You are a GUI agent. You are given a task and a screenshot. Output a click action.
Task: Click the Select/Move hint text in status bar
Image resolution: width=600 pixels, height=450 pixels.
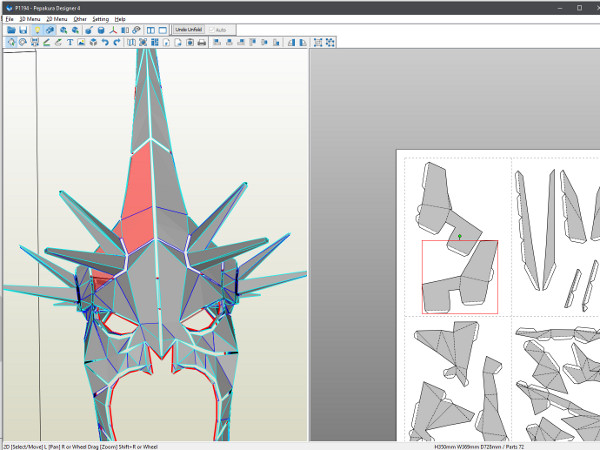coord(80,447)
